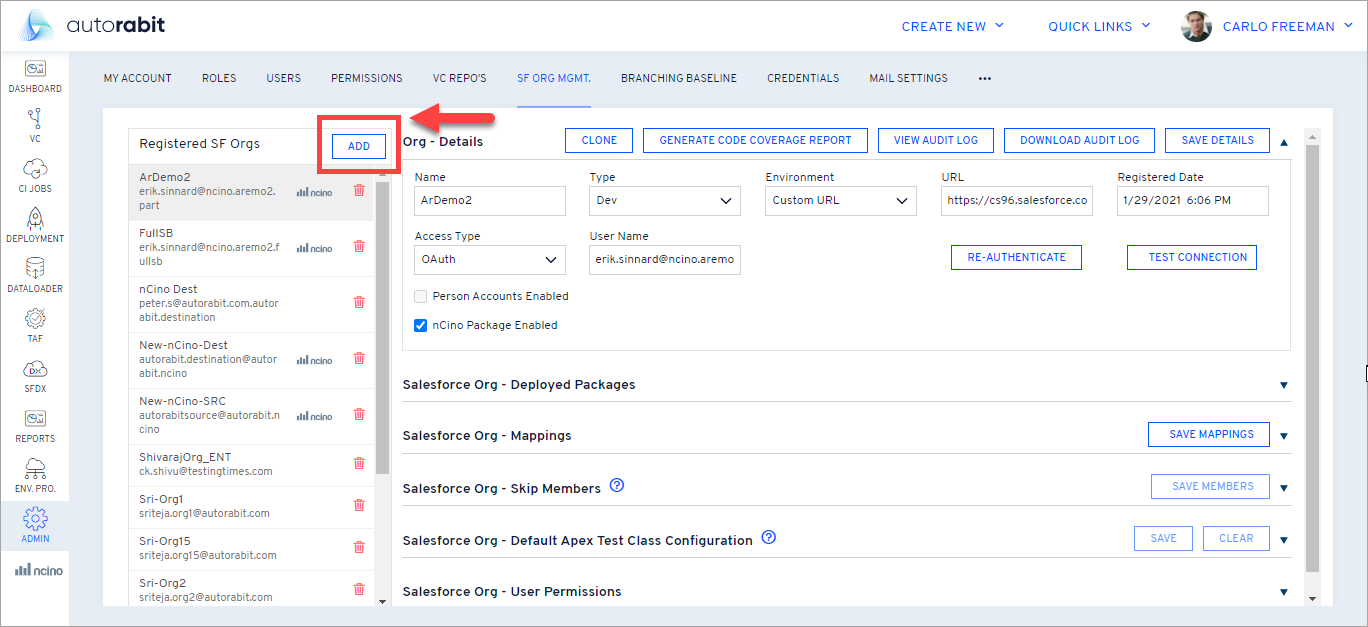This screenshot has width=1368, height=627.
Task: Expand the Salesforce Org - User Permissions section
Action: coord(1284,592)
